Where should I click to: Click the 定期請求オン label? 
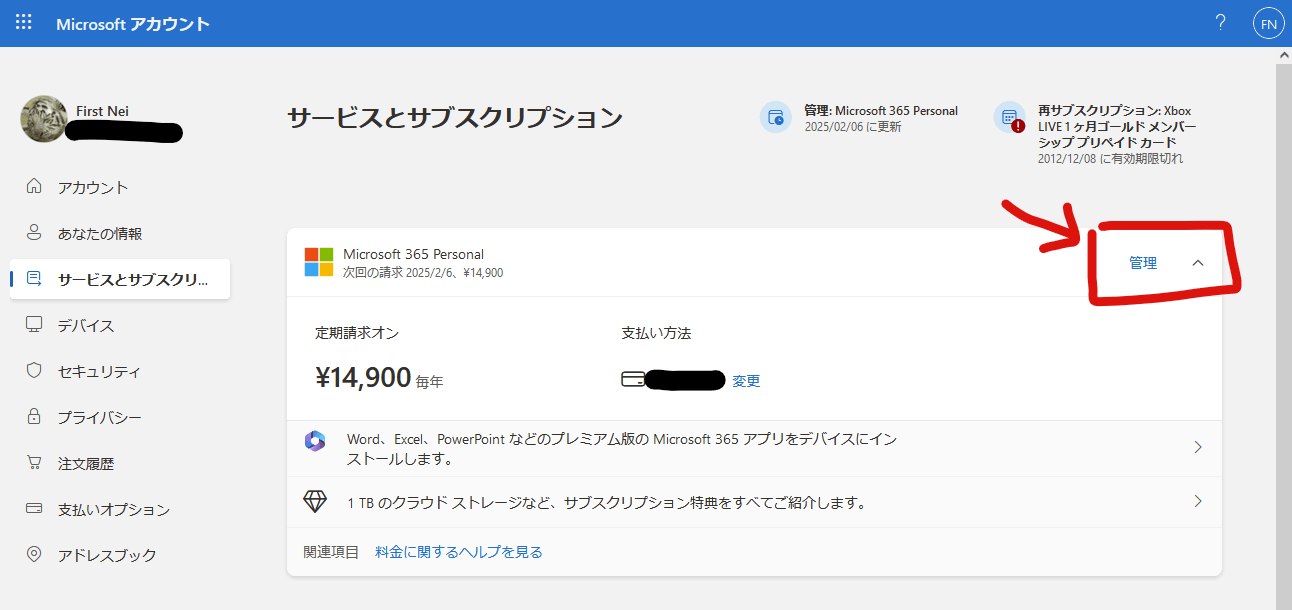click(357, 333)
